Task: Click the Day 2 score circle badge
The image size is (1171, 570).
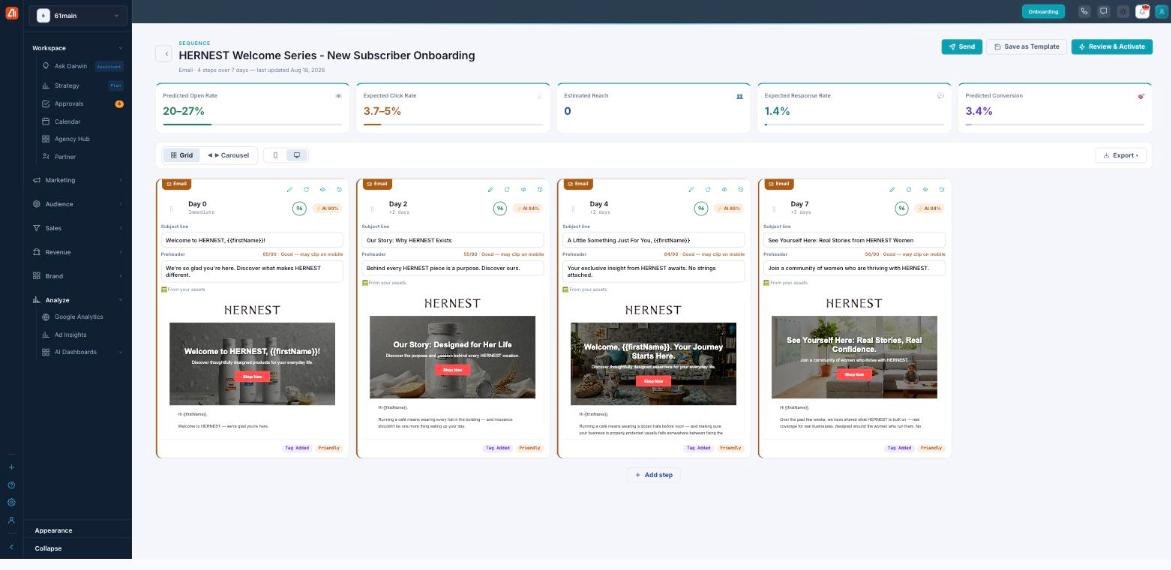Action: coord(500,208)
